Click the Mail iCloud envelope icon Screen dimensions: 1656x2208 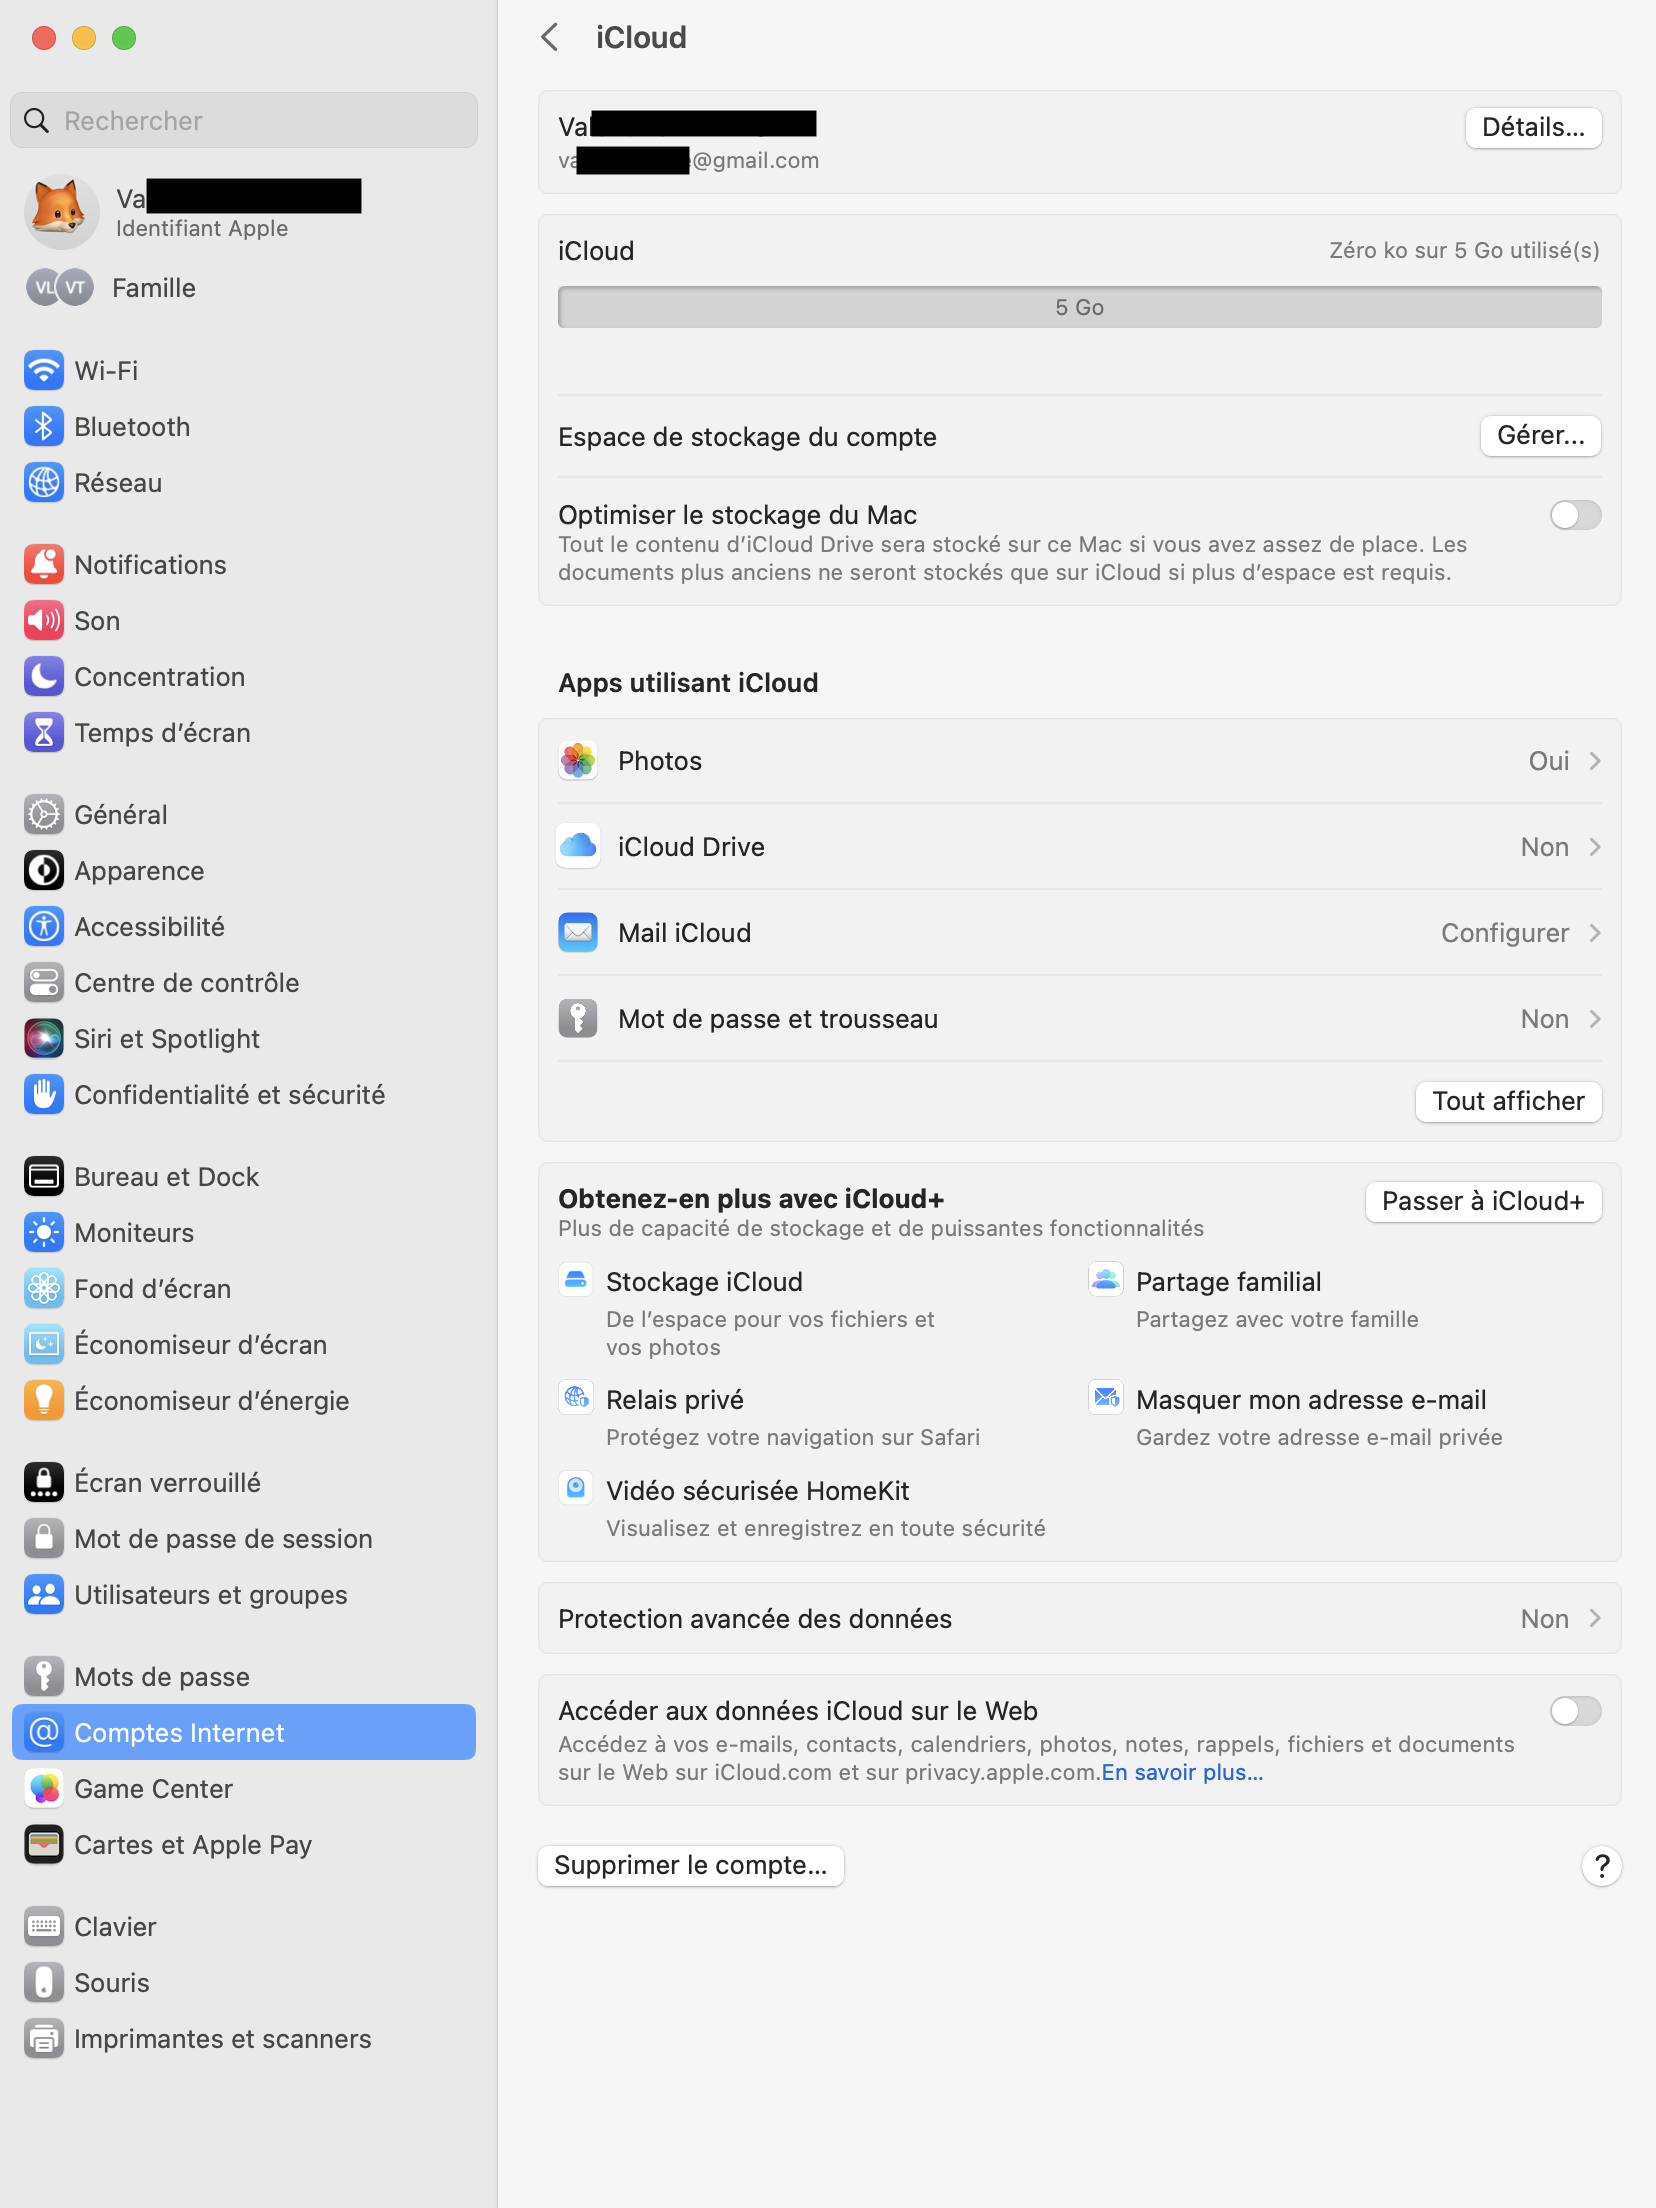point(578,933)
